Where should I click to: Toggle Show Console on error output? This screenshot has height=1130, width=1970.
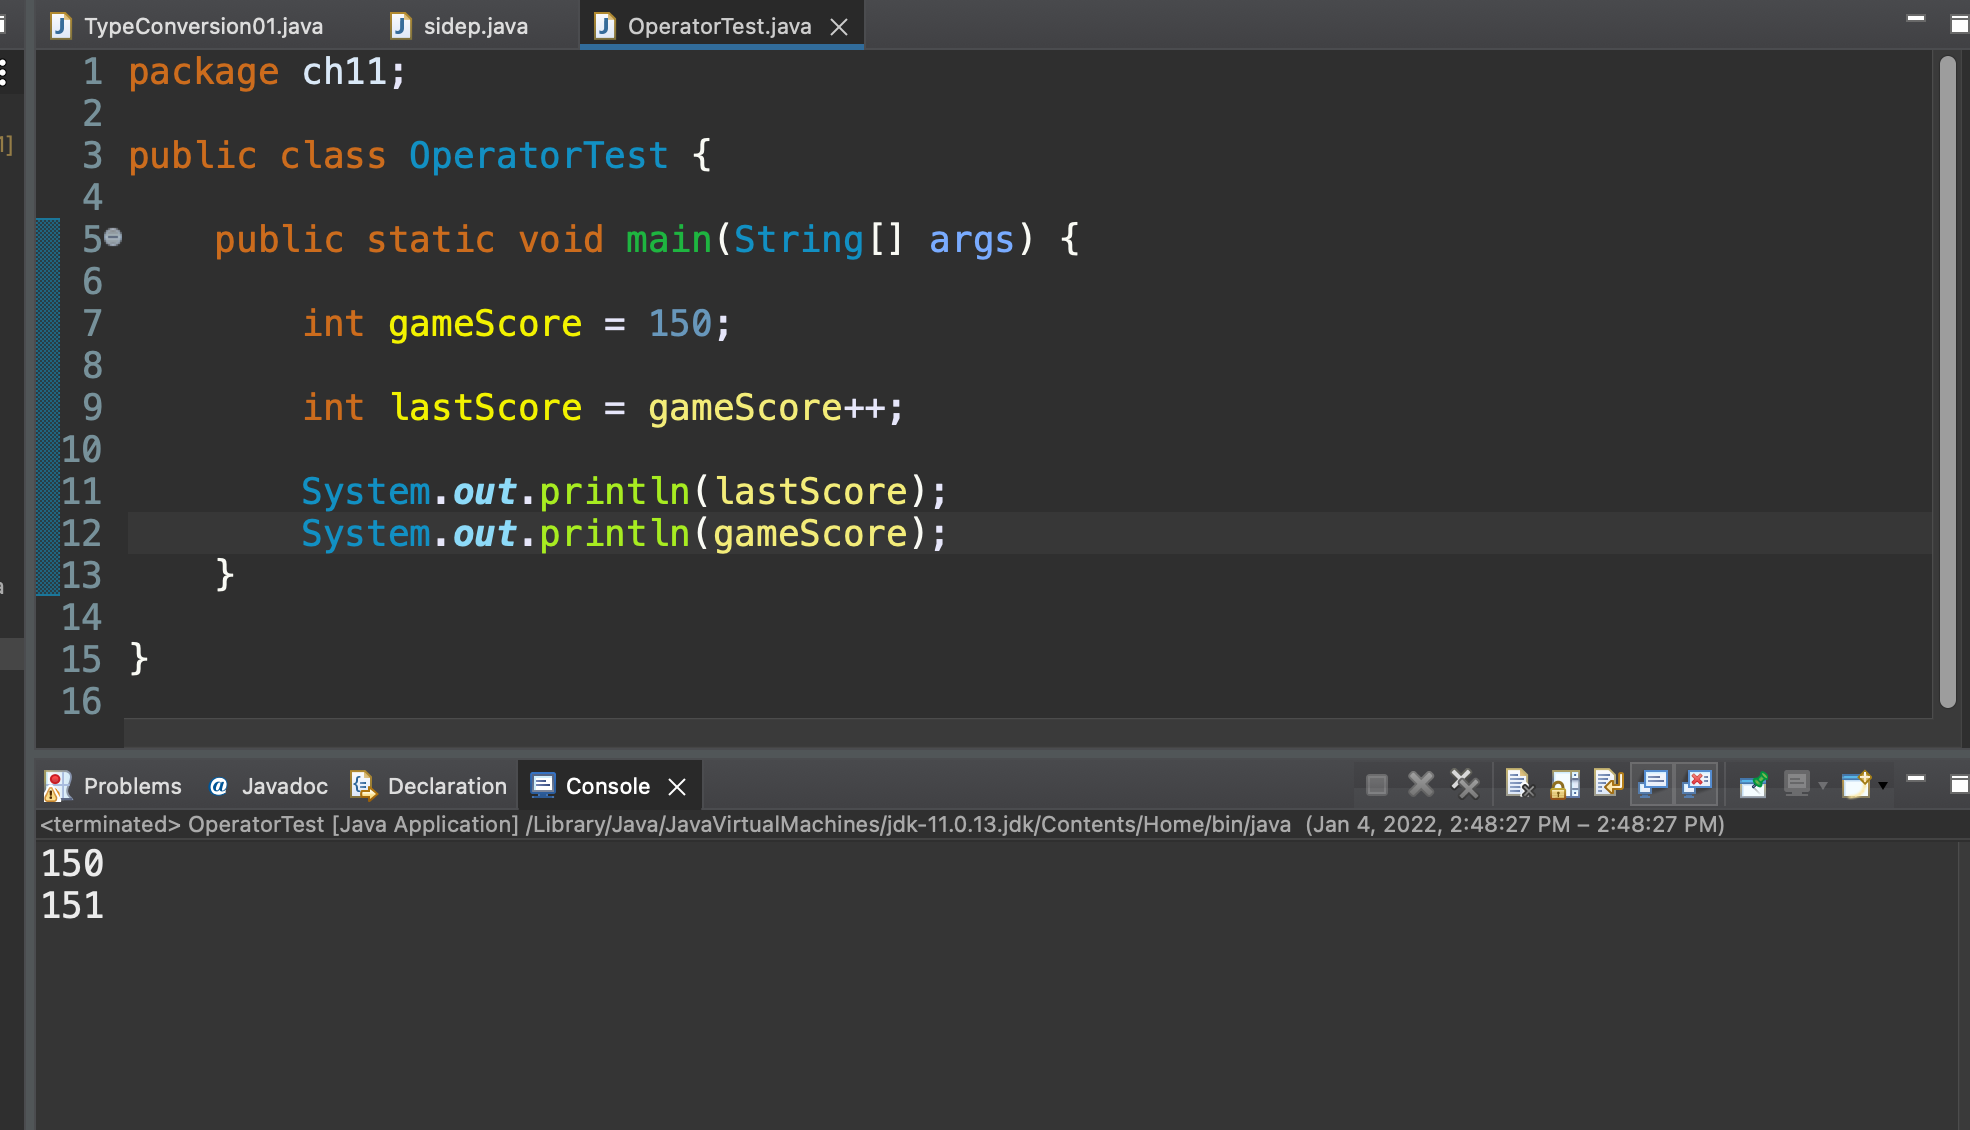click(x=1697, y=784)
